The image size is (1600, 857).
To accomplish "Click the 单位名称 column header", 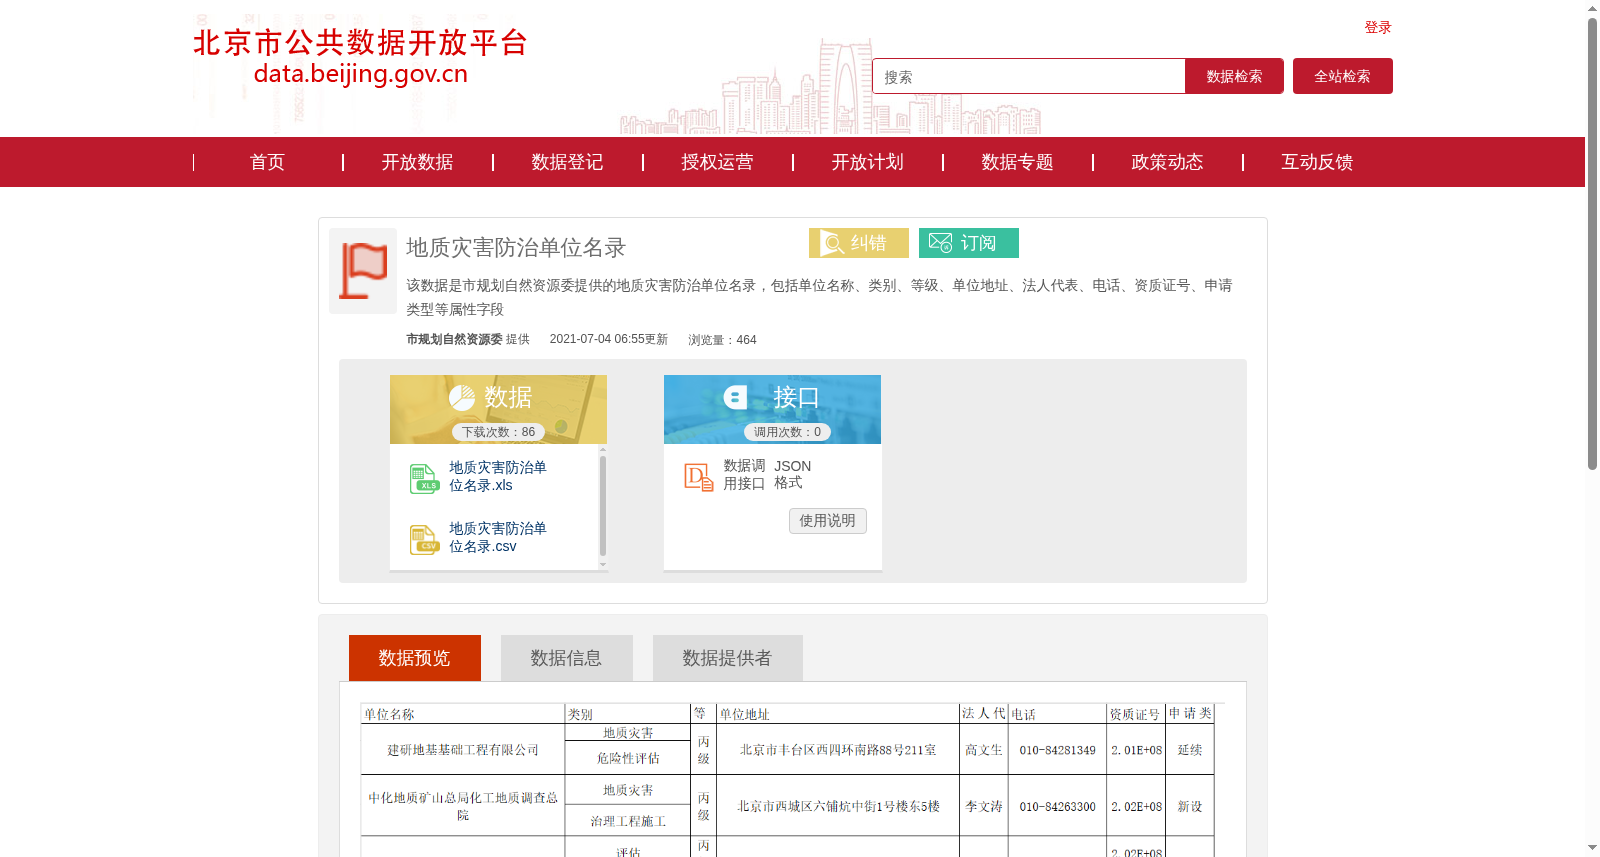I will (x=389, y=714).
